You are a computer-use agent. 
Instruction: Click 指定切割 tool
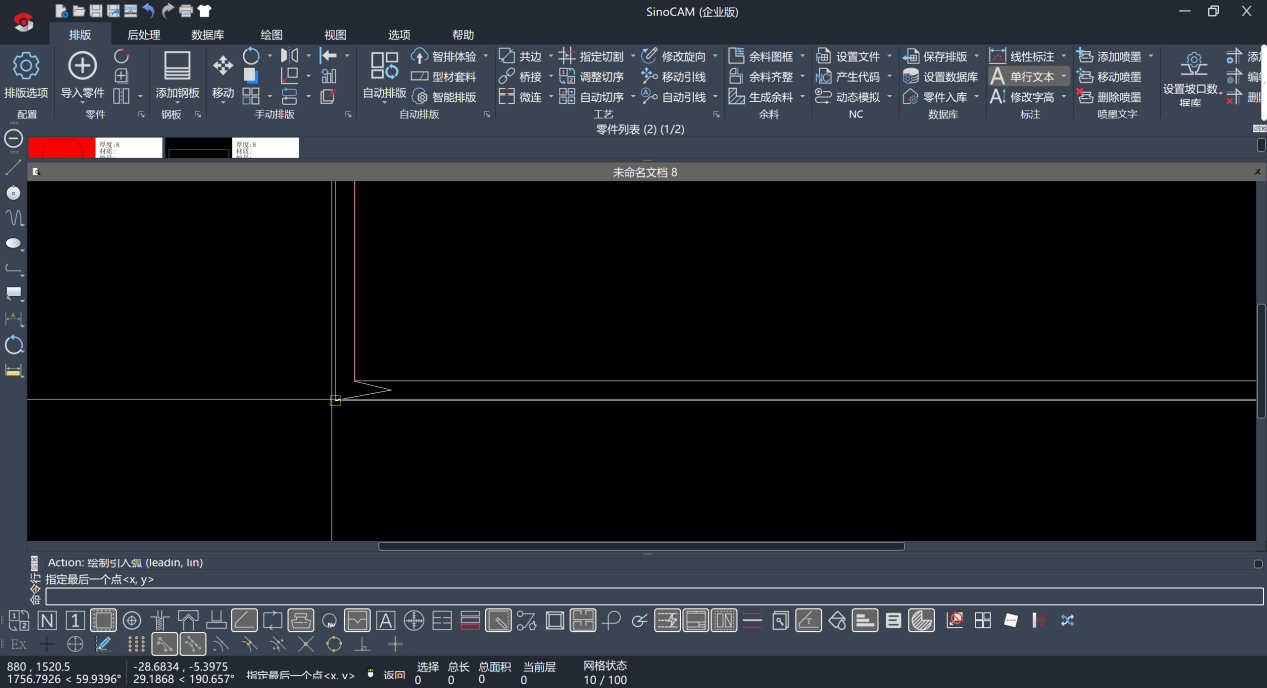point(592,57)
